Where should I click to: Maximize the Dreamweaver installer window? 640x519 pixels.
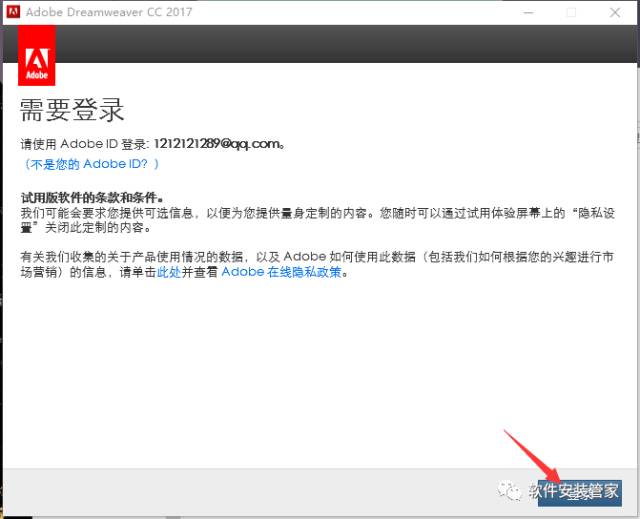[571, 12]
